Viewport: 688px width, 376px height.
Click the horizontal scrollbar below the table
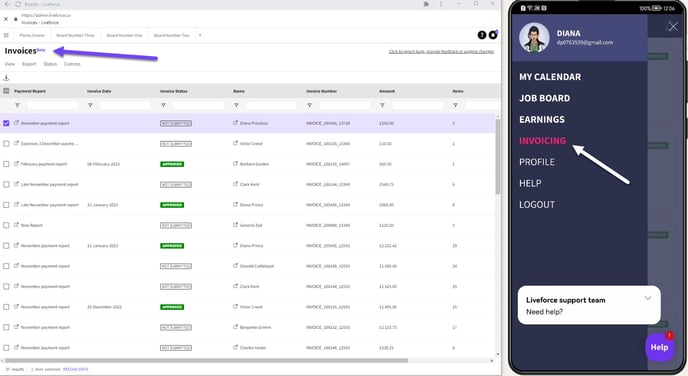coord(205,361)
